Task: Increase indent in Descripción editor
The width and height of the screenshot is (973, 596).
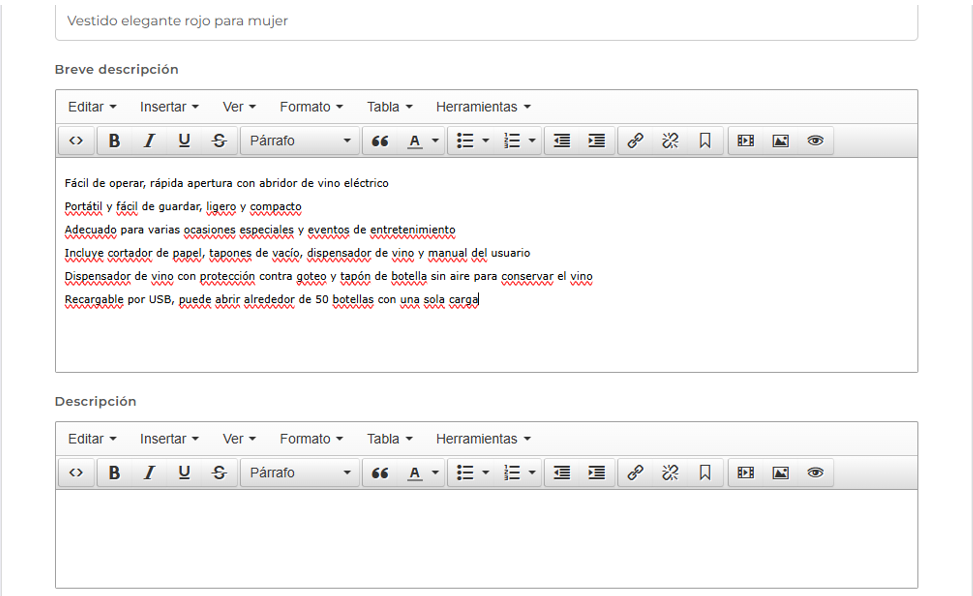Action: click(597, 473)
